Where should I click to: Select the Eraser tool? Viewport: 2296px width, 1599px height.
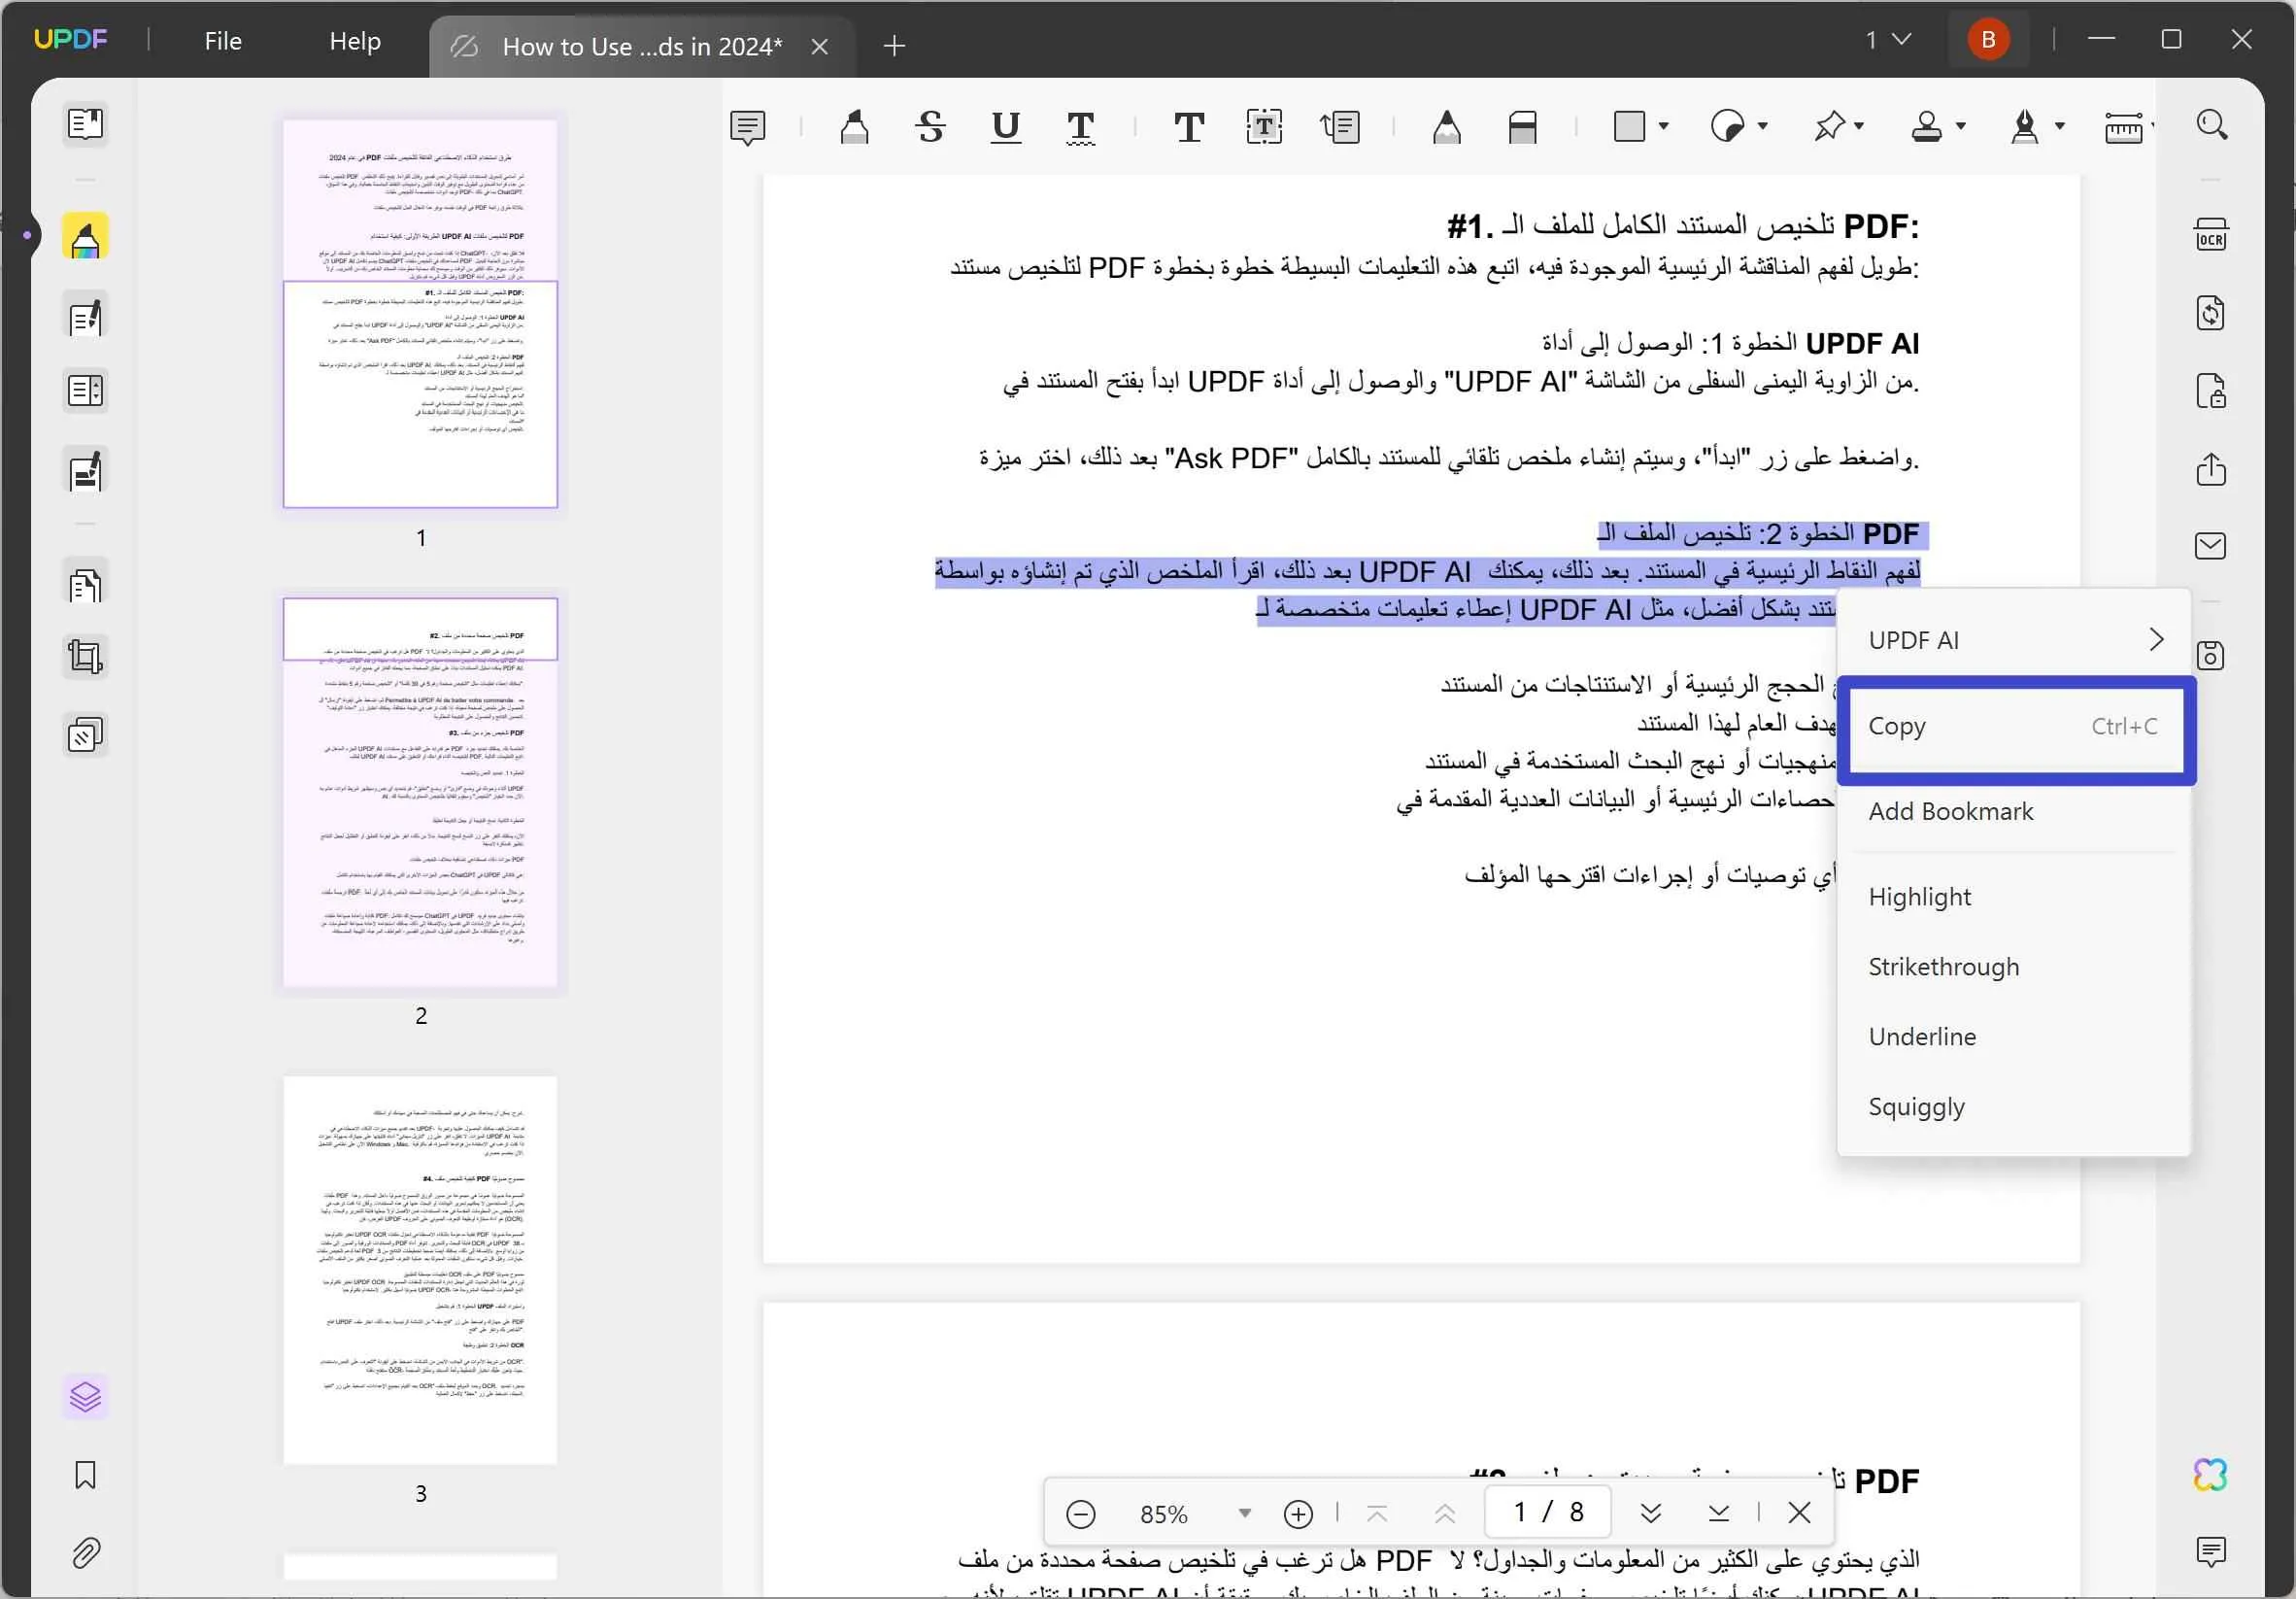click(1521, 127)
